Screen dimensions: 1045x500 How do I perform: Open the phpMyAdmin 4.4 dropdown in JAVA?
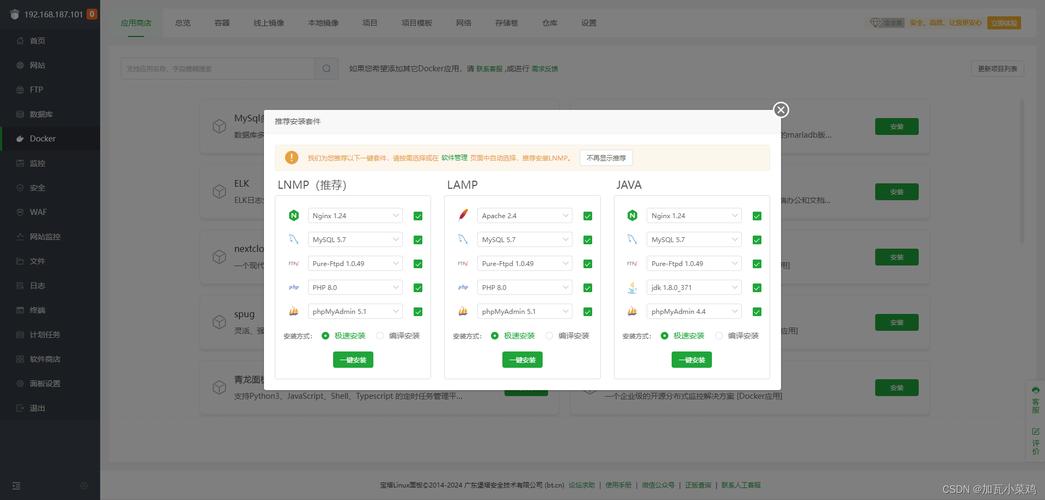pyautogui.click(x=694, y=311)
